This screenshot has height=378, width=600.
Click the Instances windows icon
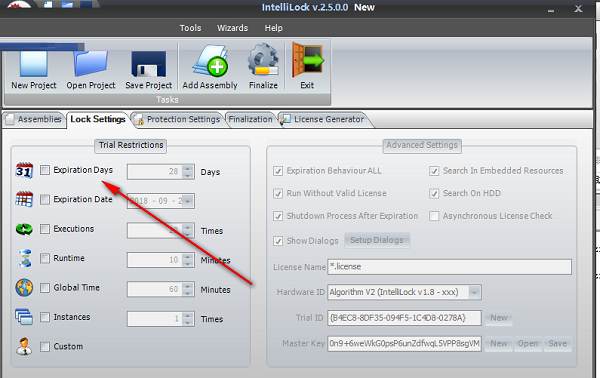[24, 317]
